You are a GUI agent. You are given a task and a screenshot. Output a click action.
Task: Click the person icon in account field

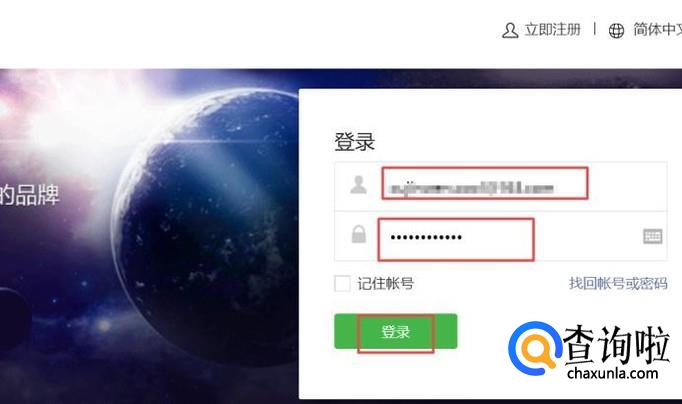point(358,184)
